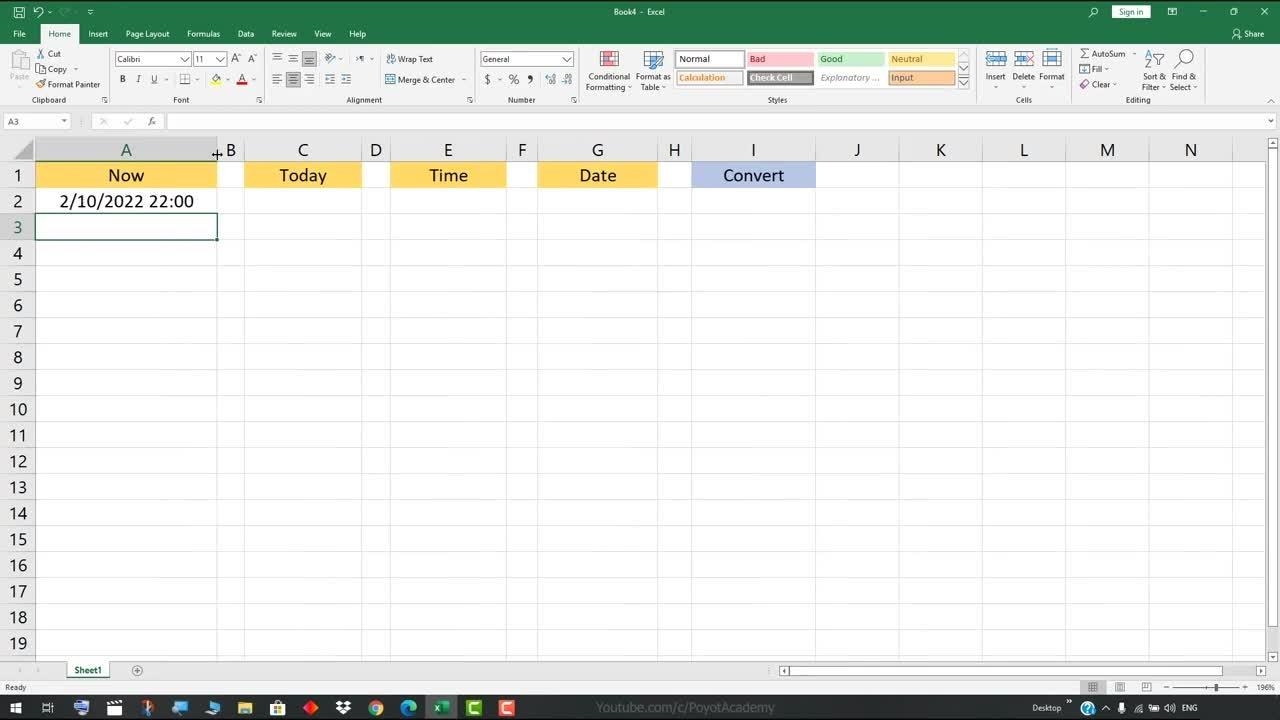Click the Format Painter brush icon
This screenshot has width=1280, height=720.
point(41,84)
